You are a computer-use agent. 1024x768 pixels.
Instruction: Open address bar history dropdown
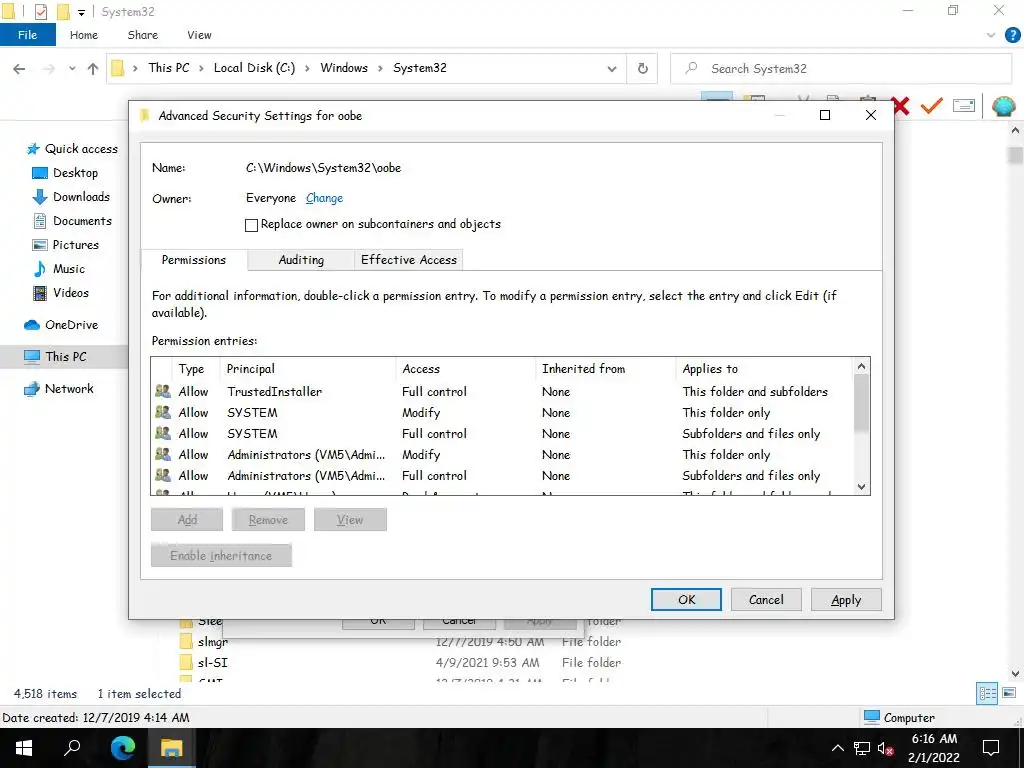tap(611, 69)
